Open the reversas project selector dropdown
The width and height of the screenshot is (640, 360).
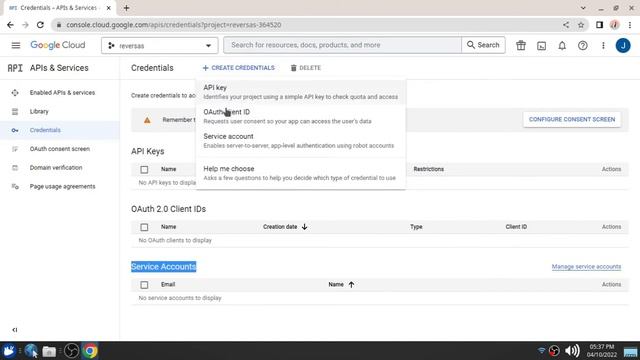coord(160,46)
